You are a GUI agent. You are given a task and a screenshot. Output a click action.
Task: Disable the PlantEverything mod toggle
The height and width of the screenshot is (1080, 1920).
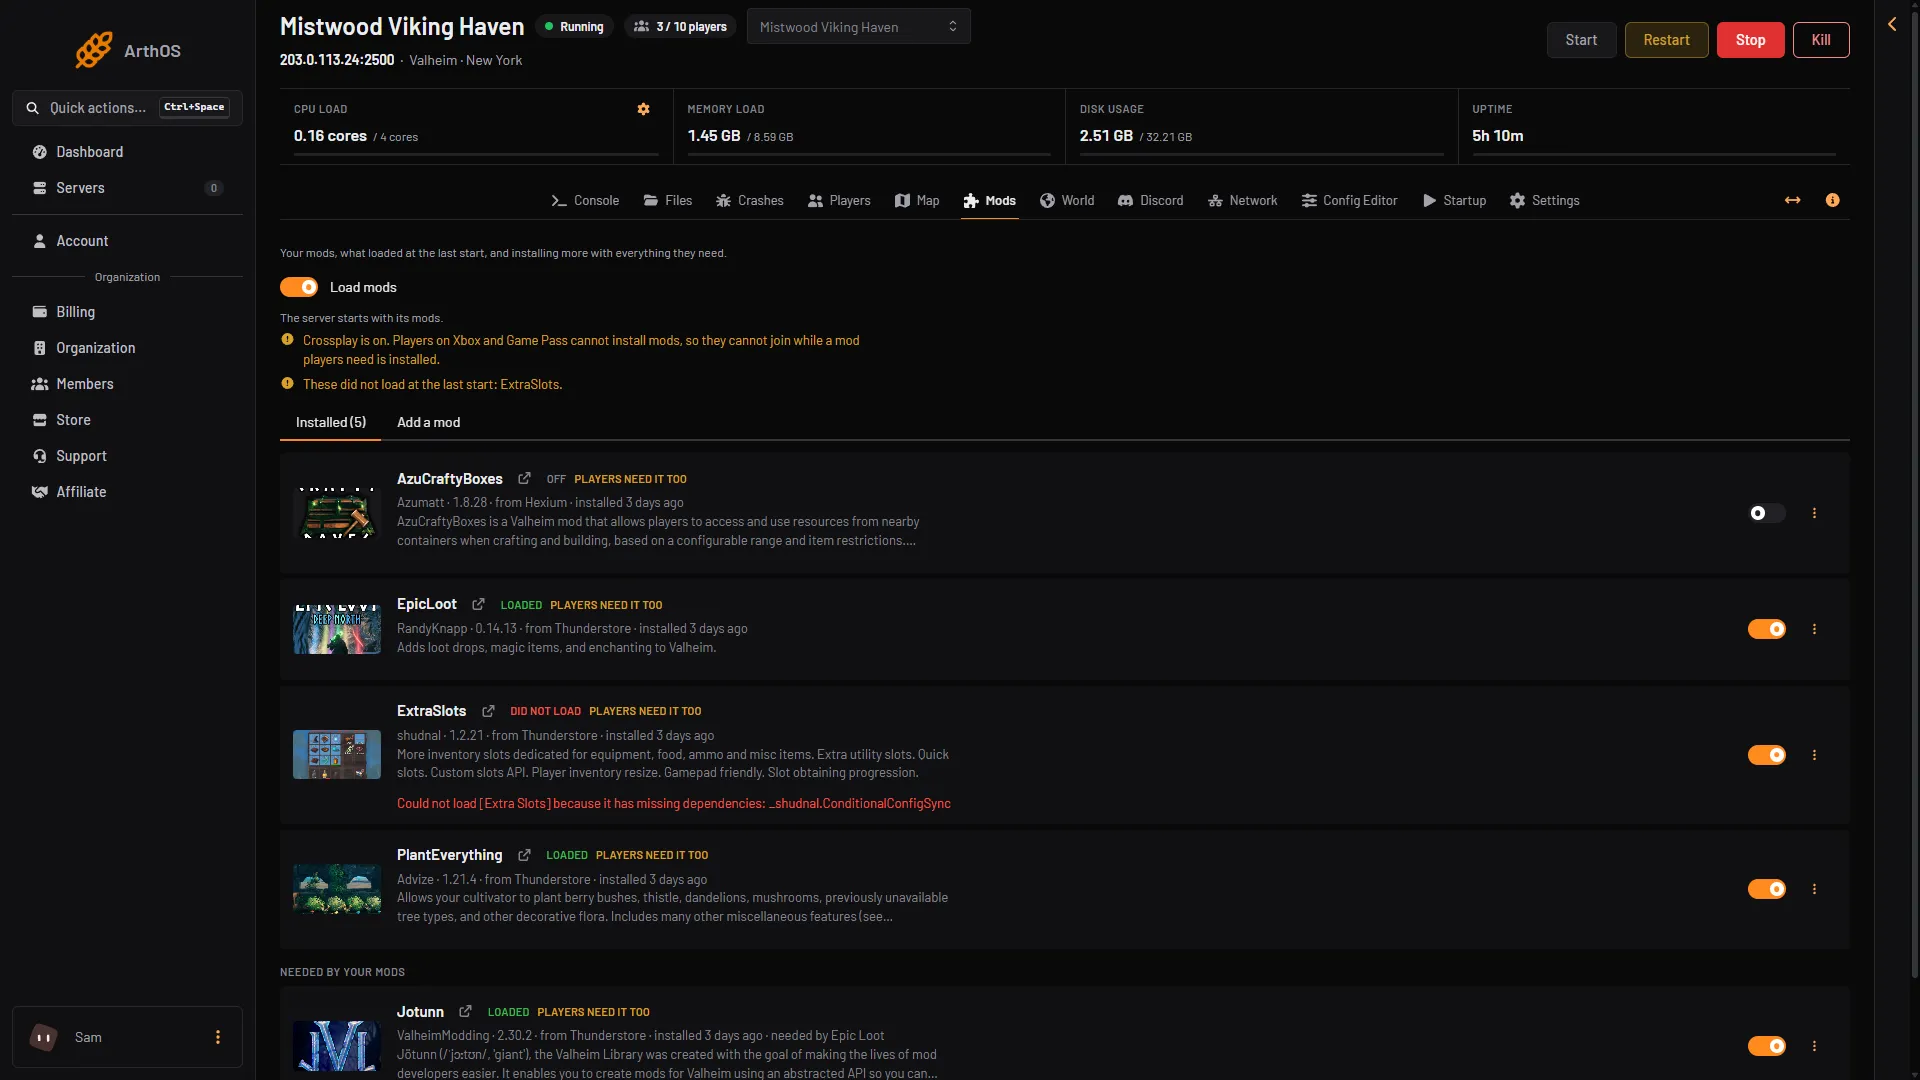click(x=1766, y=889)
